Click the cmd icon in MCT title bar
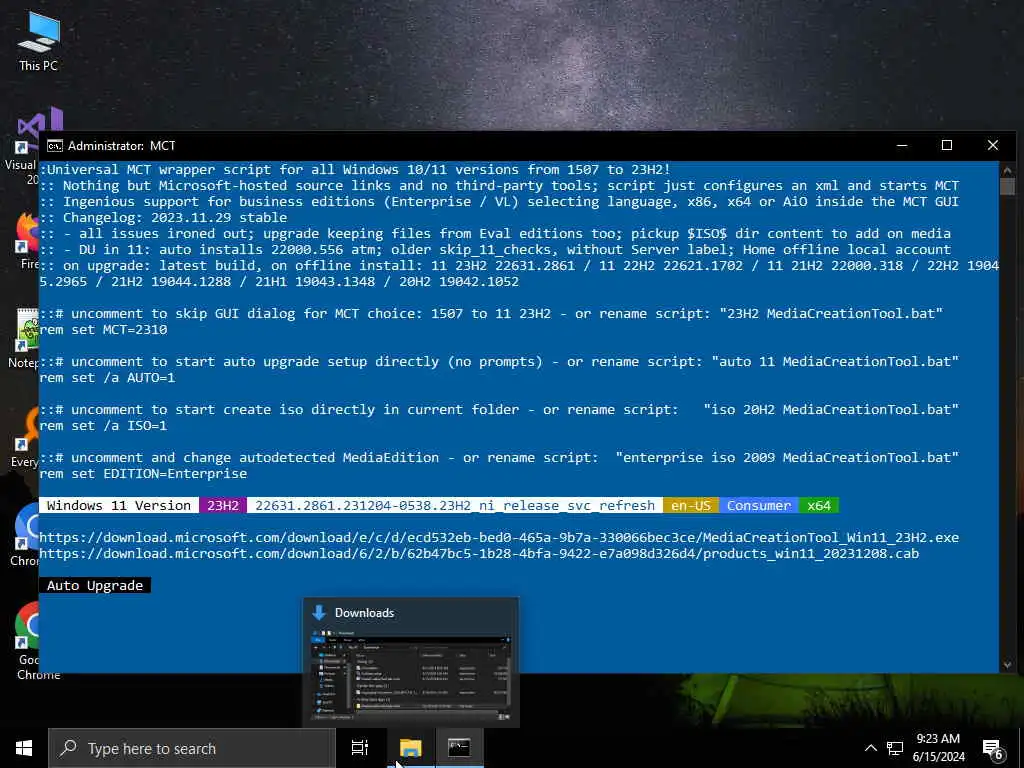 (55, 146)
